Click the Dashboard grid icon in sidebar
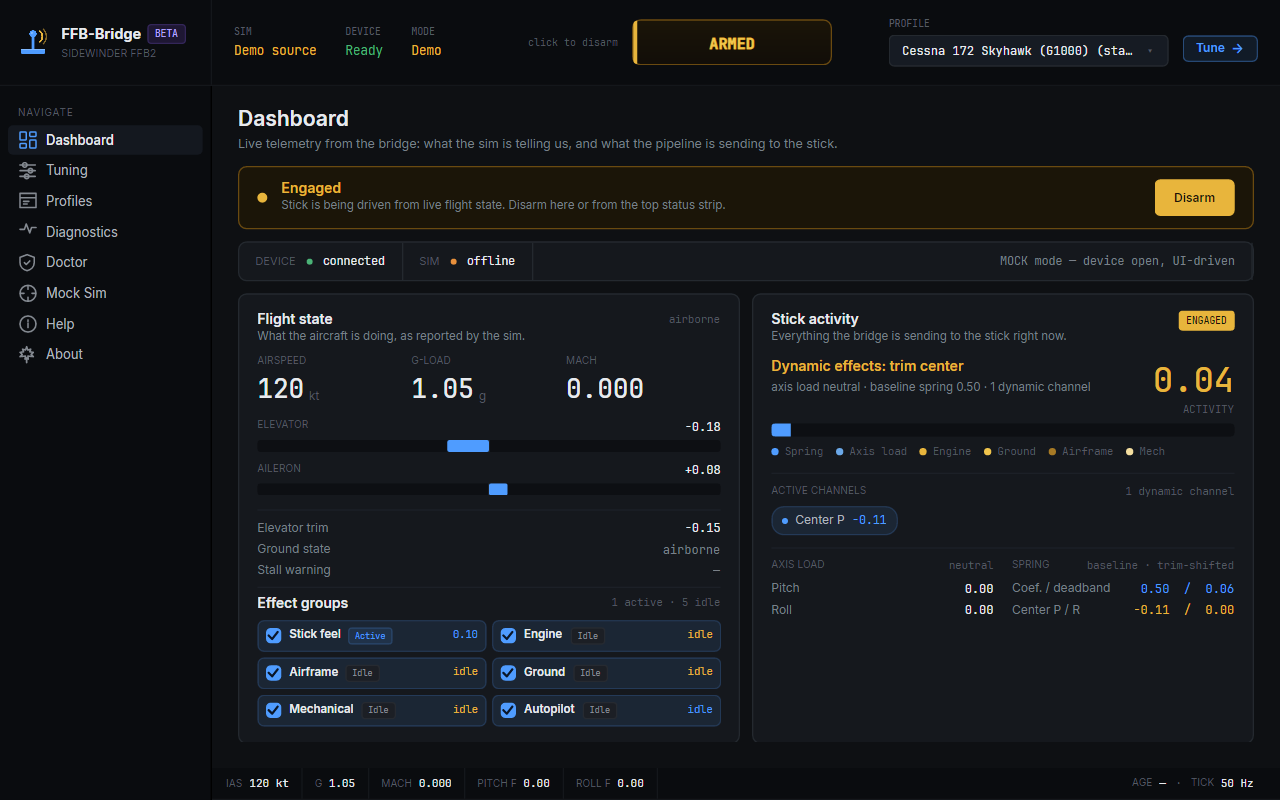 click(27, 140)
